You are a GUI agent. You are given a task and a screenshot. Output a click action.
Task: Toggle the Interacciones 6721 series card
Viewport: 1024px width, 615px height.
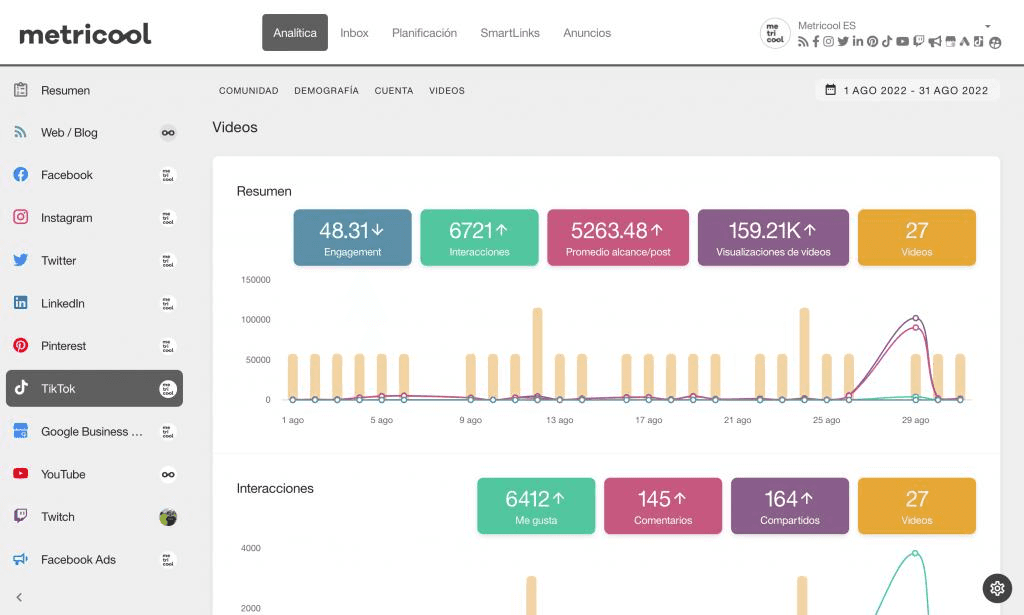[479, 238]
